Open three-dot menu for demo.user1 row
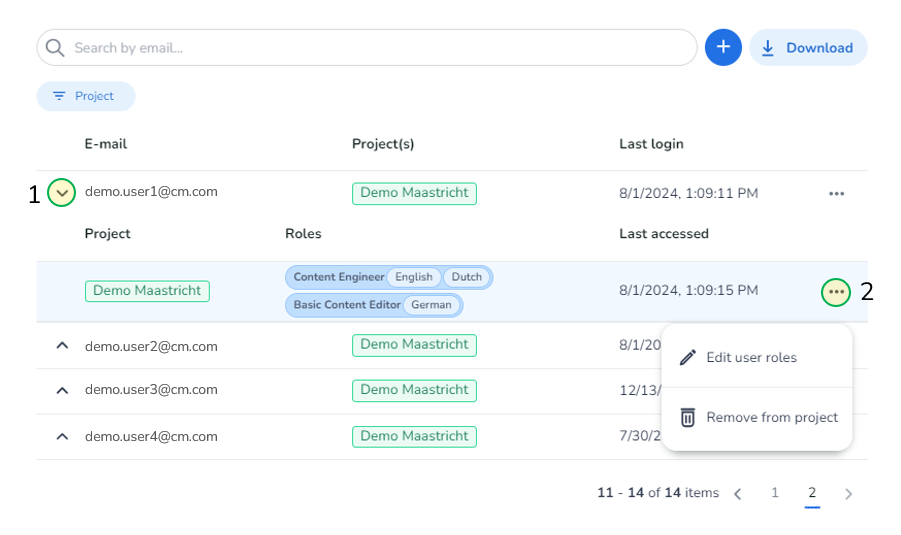The width and height of the screenshot is (901, 535). point(836,193)
